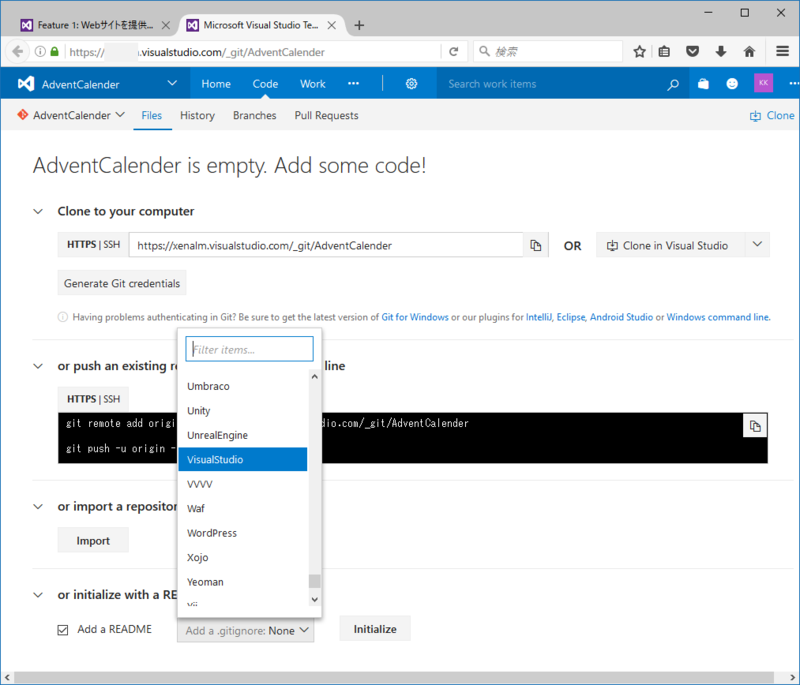Click the gitignore list scrollbar up arrow
The image size is (800, 685).
(315, 376)
